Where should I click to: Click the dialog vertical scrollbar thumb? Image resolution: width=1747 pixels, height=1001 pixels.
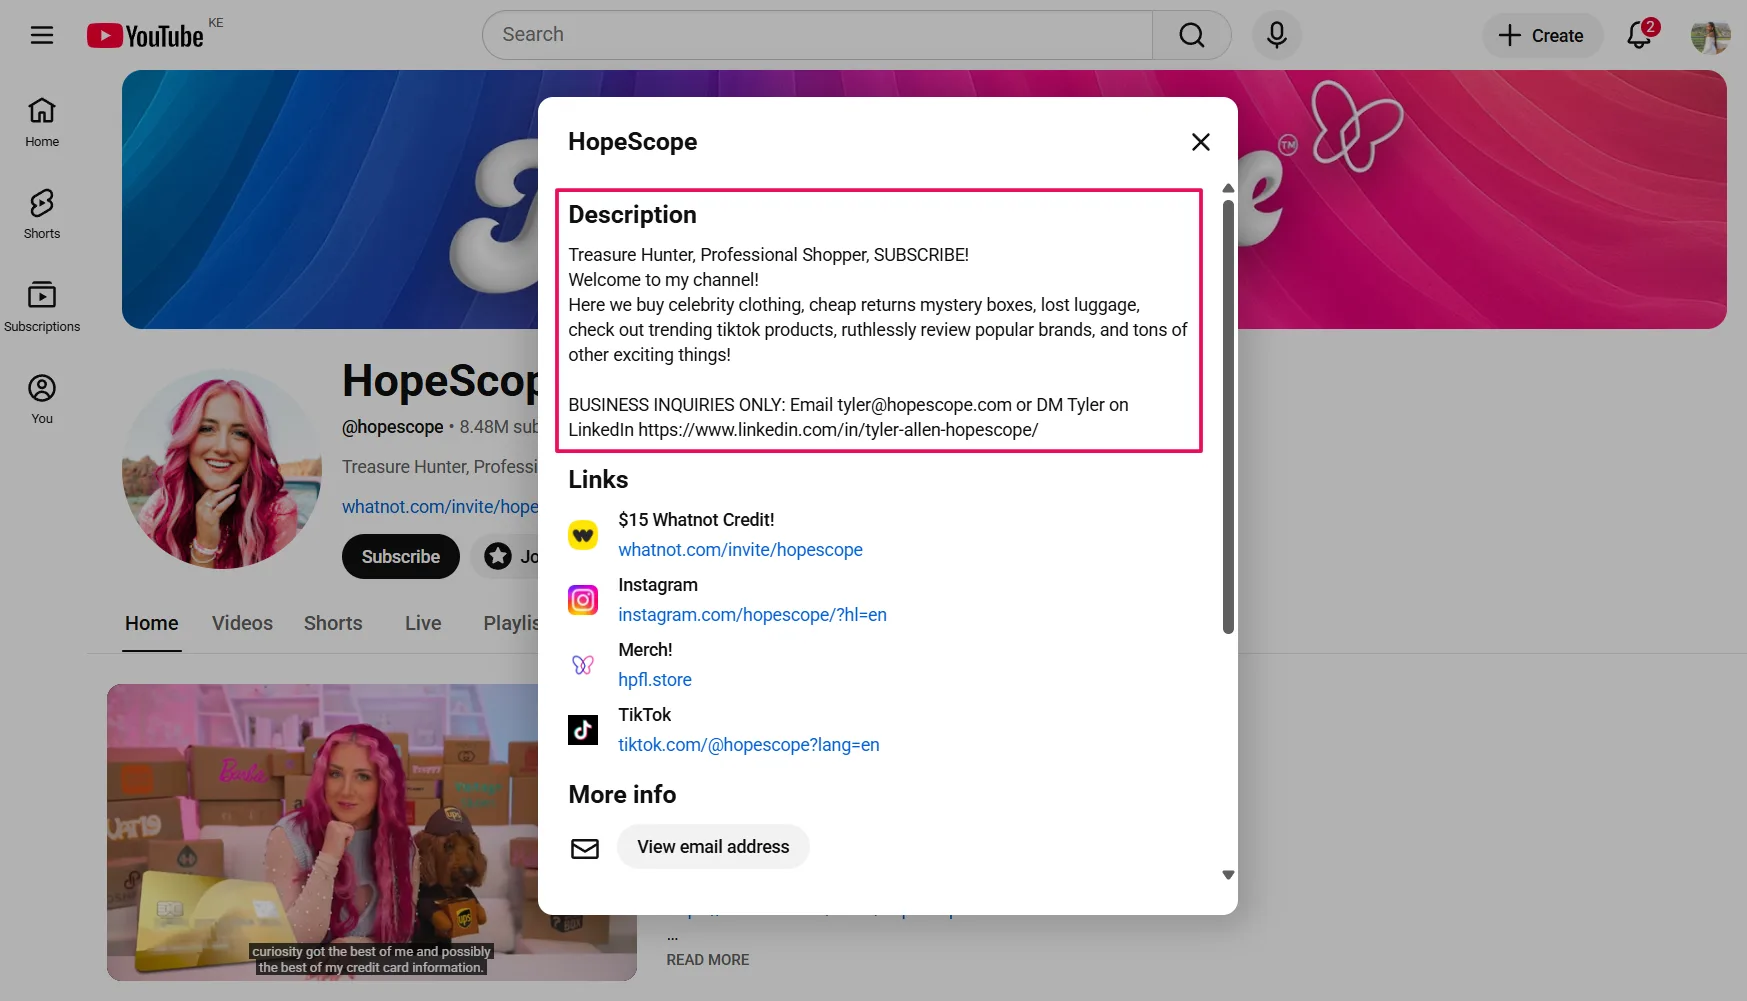[1228, 416]
